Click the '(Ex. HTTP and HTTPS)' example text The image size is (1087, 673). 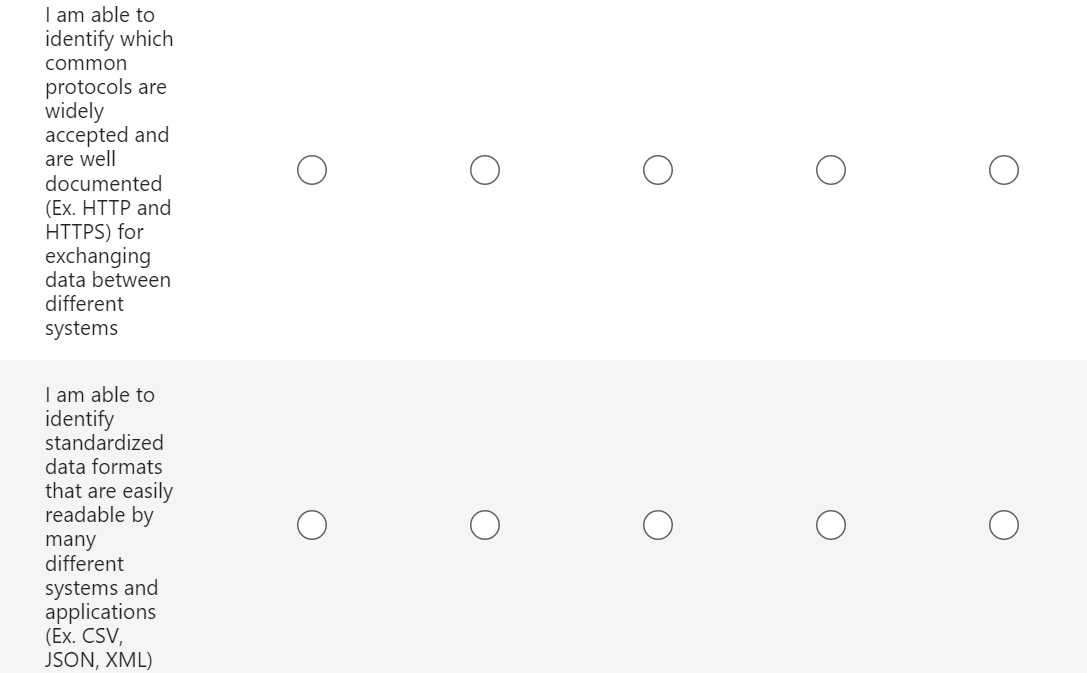point(108,208)
